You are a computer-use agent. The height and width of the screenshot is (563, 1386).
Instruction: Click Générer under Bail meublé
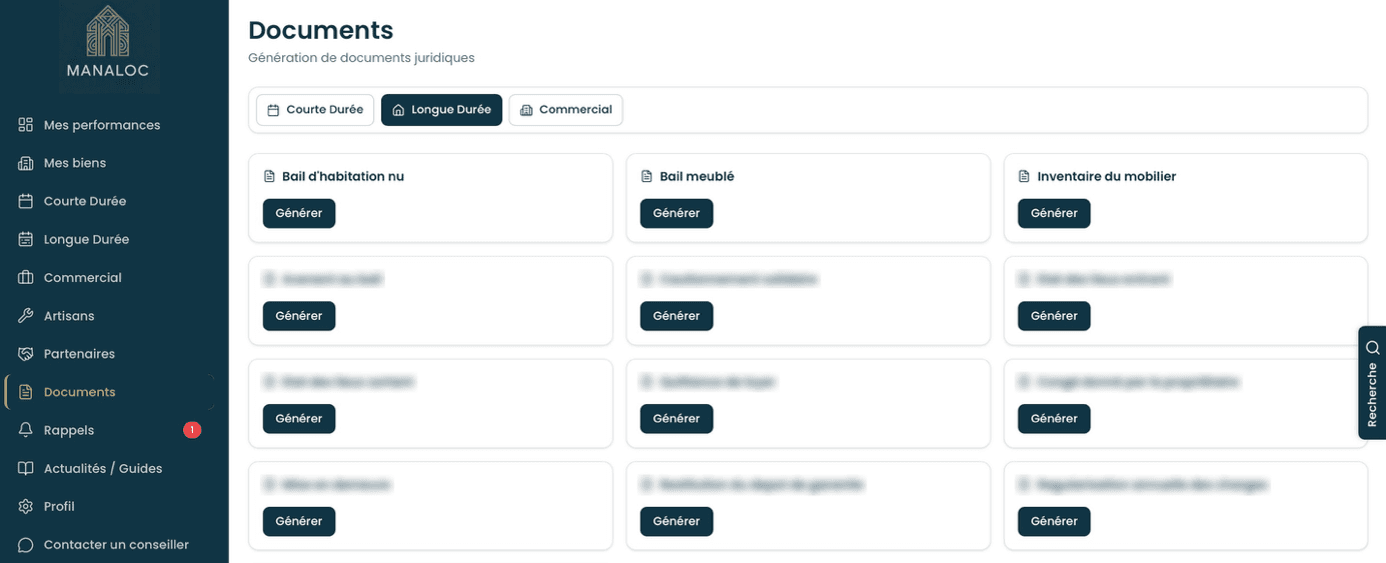[x=676, y=213]
